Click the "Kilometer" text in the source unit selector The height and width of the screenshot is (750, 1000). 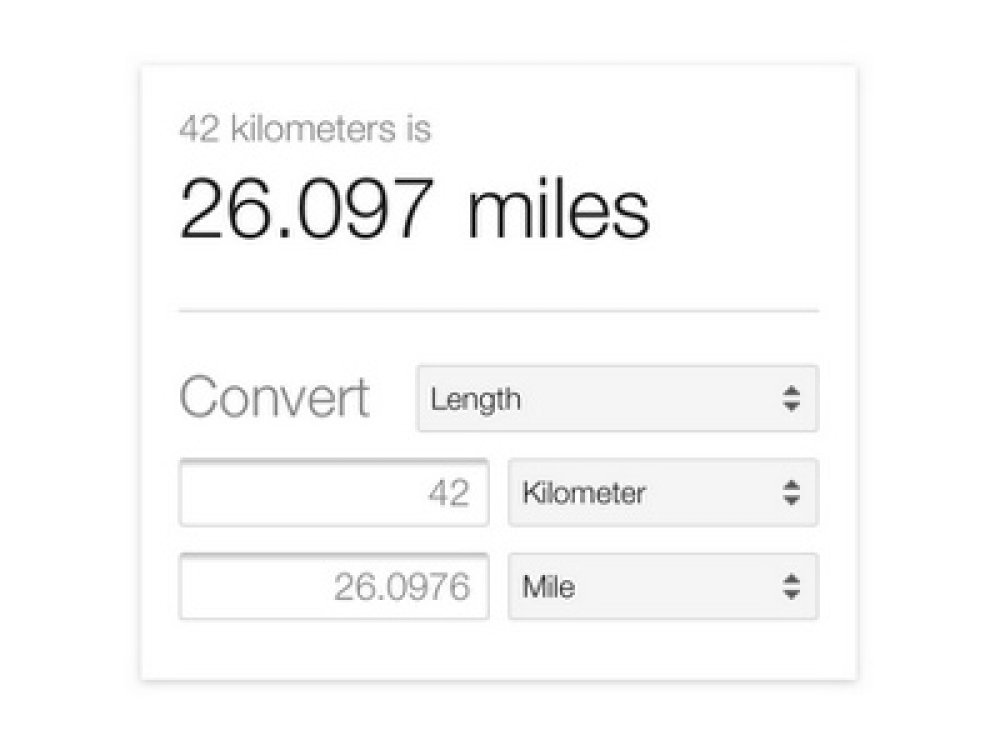click(584, 493)
